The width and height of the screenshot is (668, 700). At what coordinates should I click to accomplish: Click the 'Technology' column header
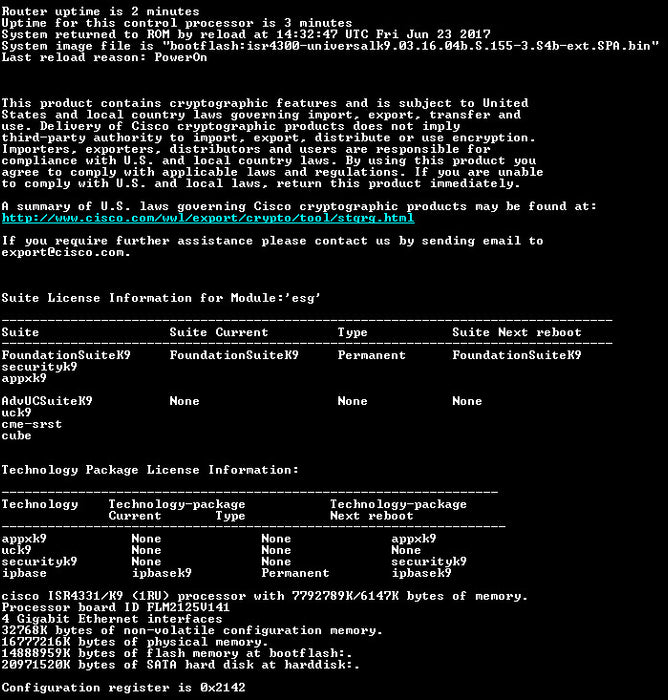coord(40,504)
